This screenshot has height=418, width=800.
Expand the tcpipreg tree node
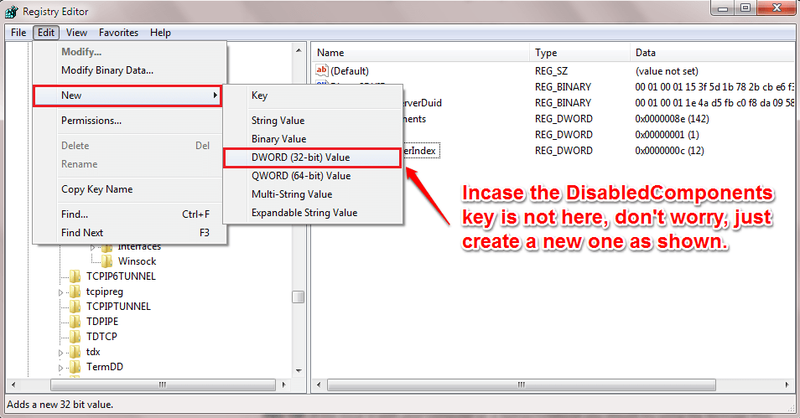[61, 292]
